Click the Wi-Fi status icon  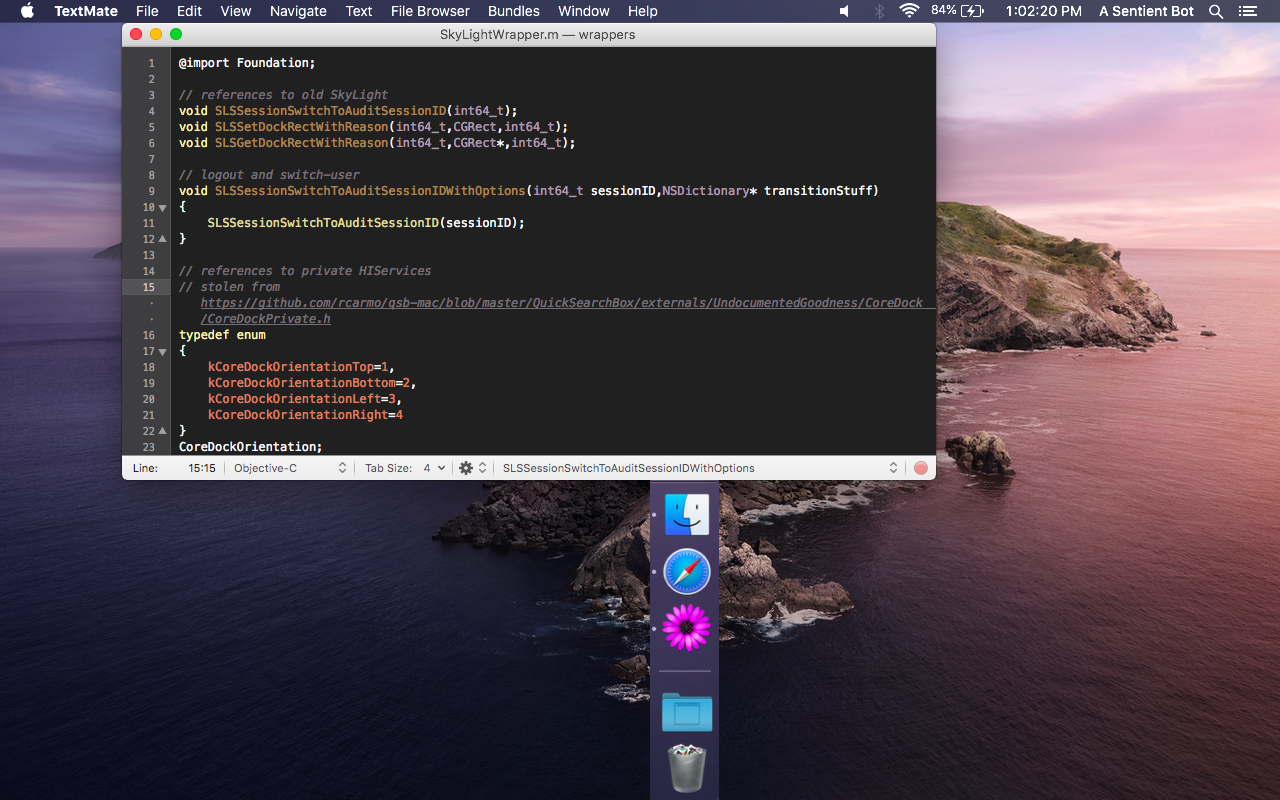(909, 11)
